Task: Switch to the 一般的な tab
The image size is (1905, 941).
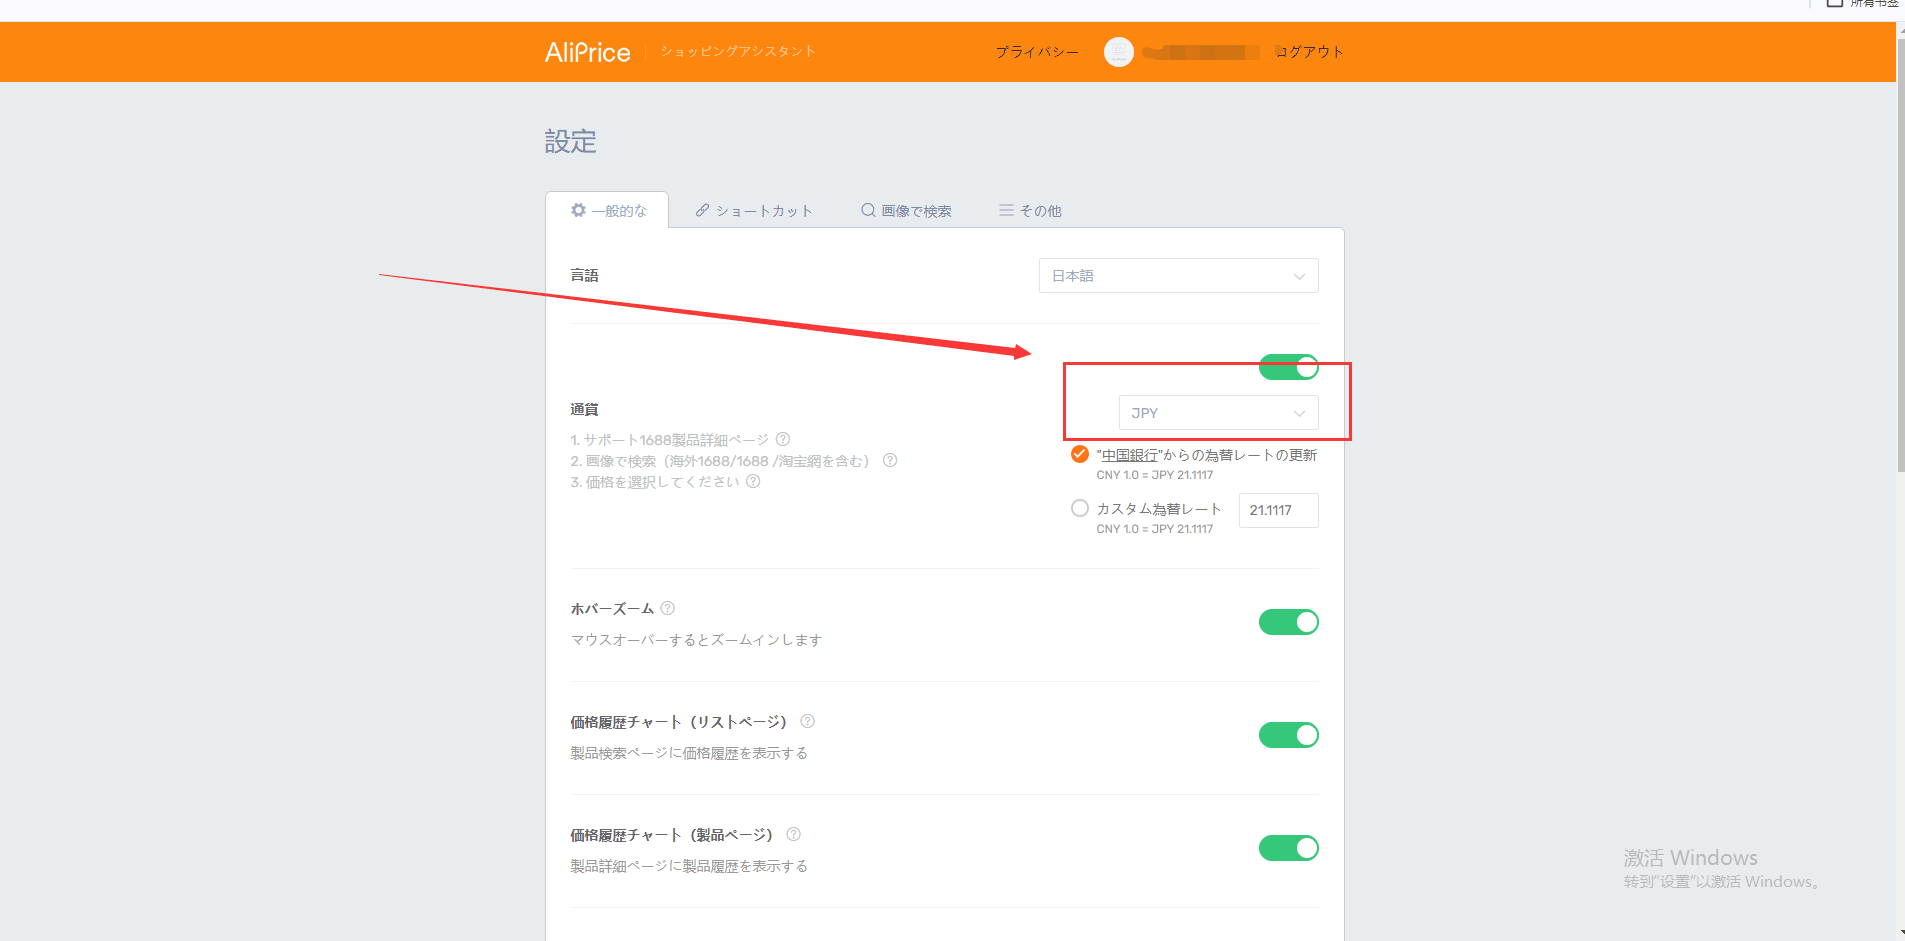Action: [x=608, y=210]
